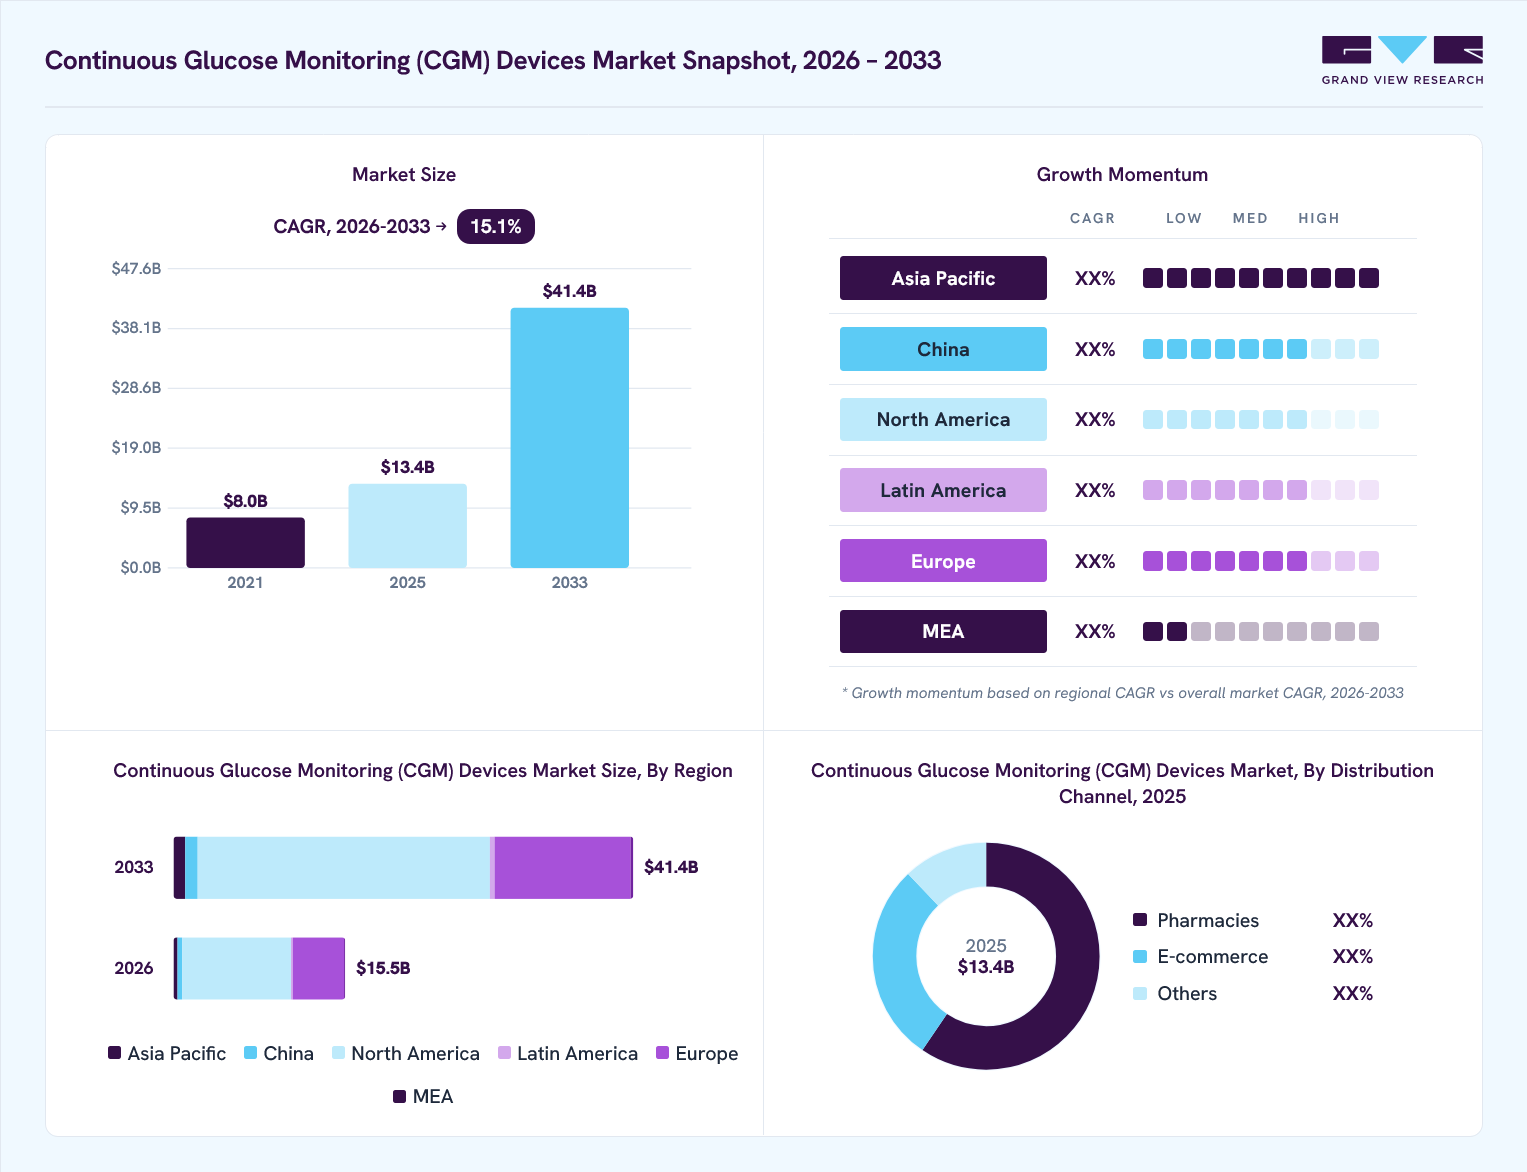Click the snapshot main title heading

point(493,60)
